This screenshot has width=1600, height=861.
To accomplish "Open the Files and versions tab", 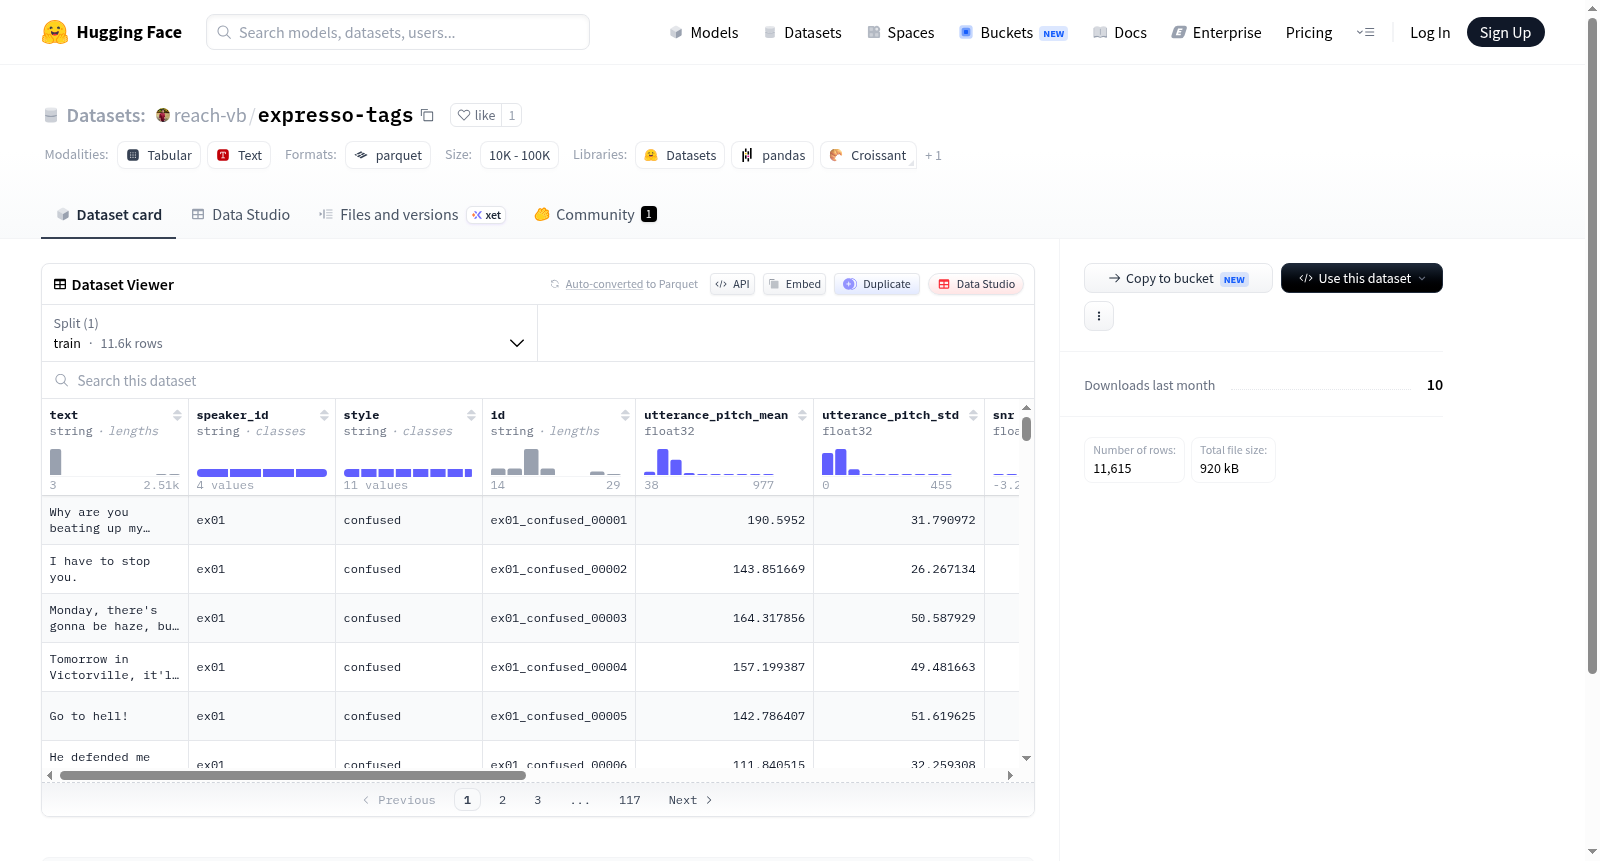I will tap(411, 214).
